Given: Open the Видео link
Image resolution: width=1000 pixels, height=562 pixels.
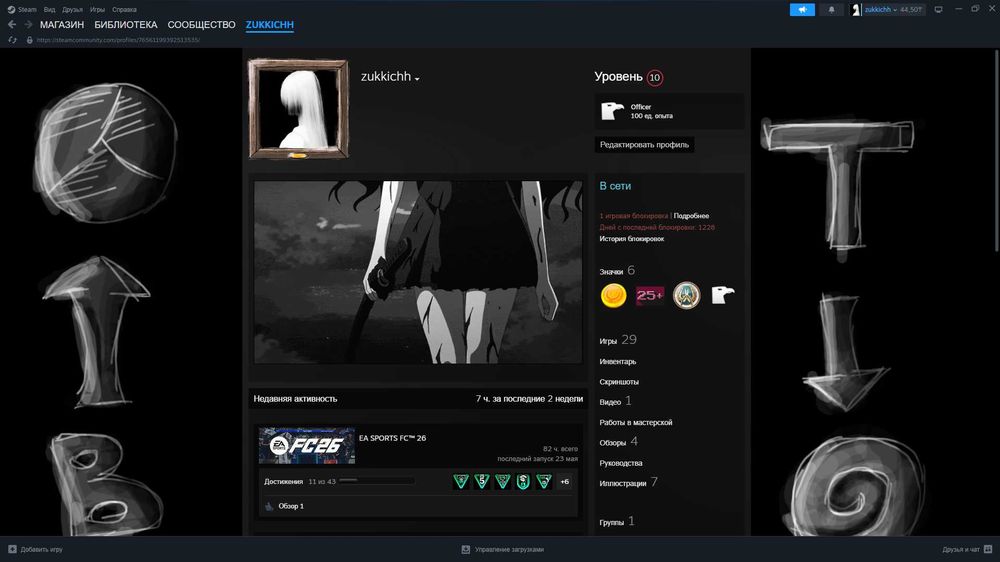Looking at the screenshot, I should [615, 401].
